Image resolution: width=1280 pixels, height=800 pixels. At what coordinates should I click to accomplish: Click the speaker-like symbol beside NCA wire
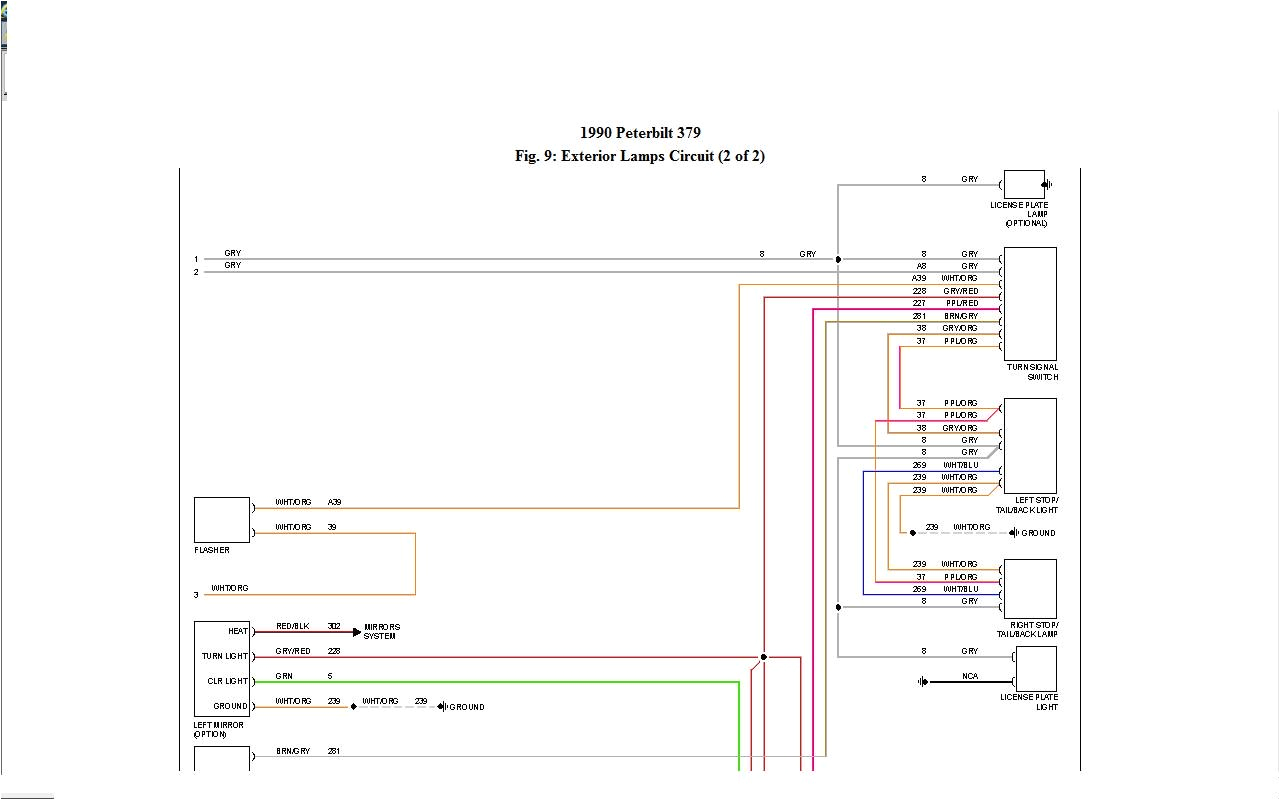point(923,681)
